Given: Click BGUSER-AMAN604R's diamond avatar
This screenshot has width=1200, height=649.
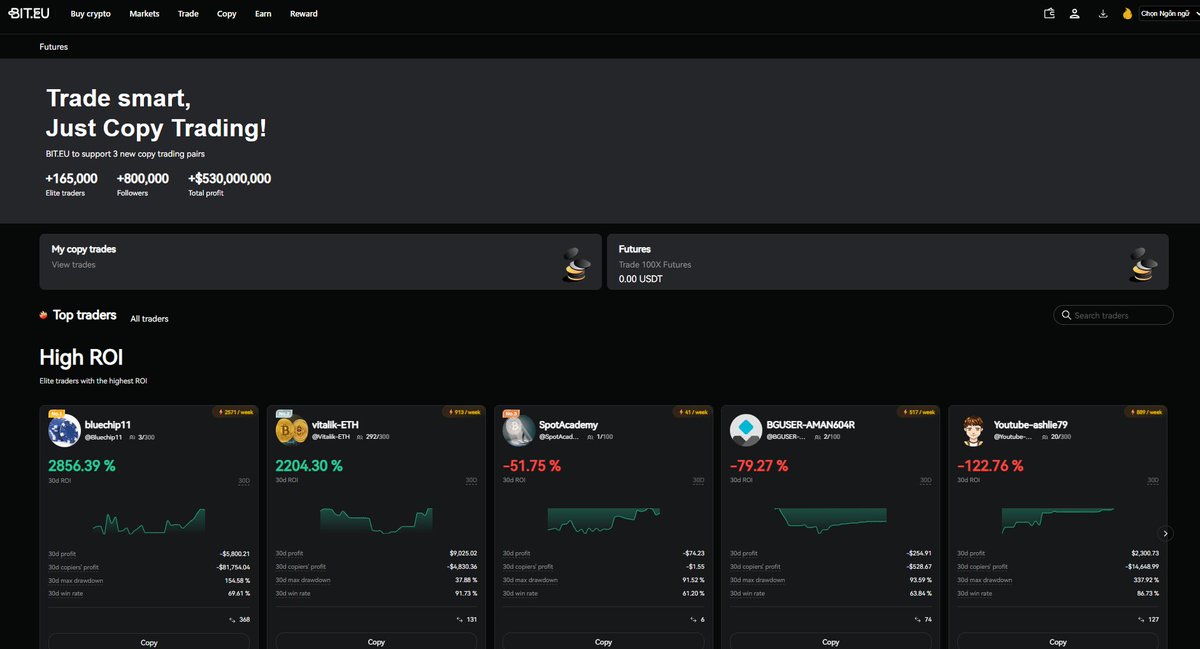Looking at the screenshot, I should [x=746, y=430].
